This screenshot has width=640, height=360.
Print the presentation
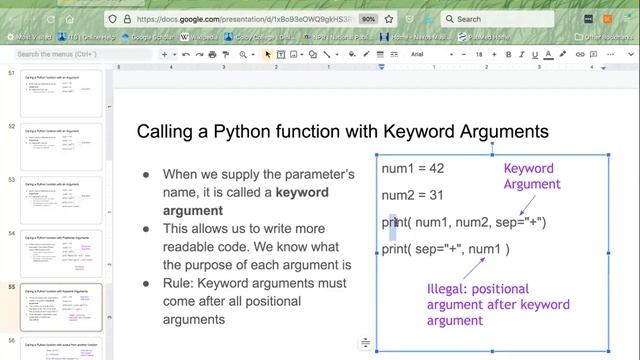212,54
